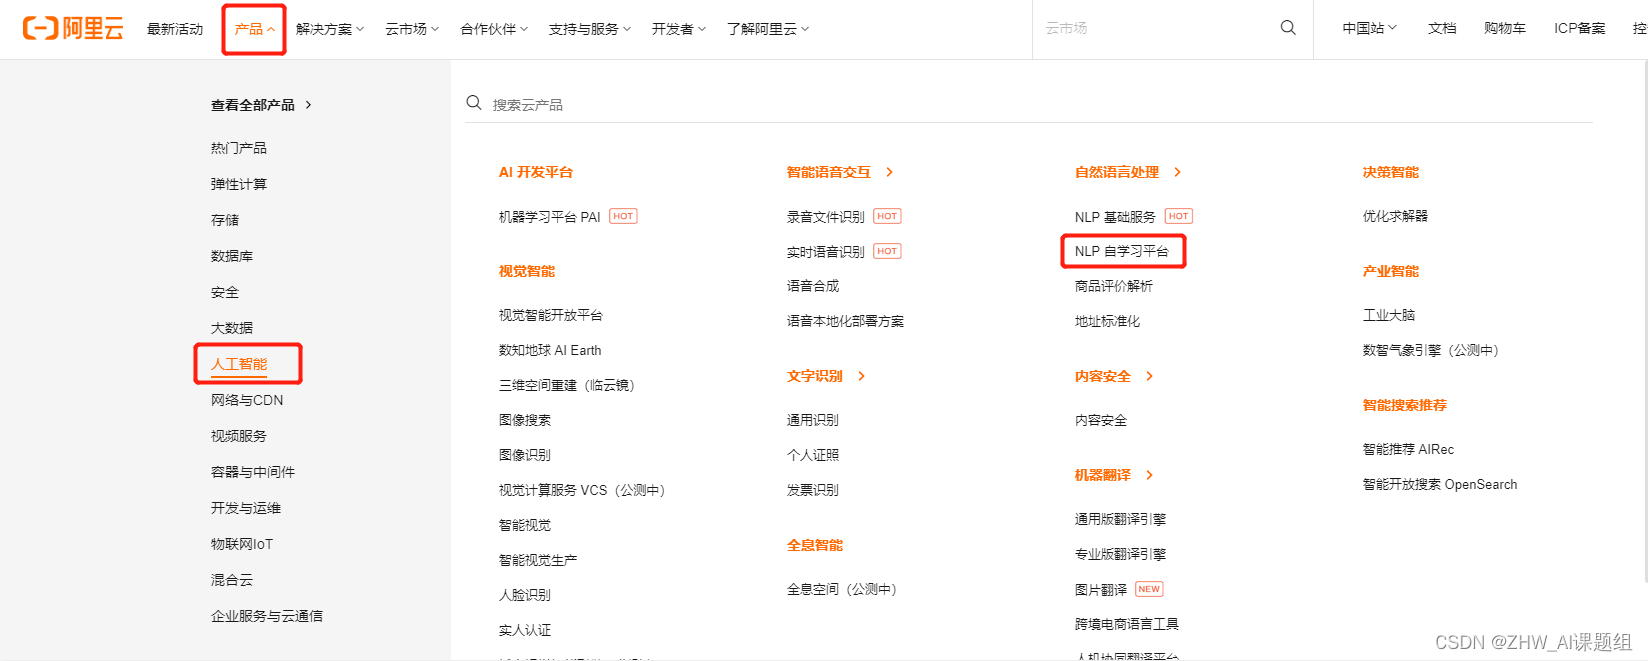Open 通用识别 product link
Screen dimensions: 1648x661
point(813,420)
